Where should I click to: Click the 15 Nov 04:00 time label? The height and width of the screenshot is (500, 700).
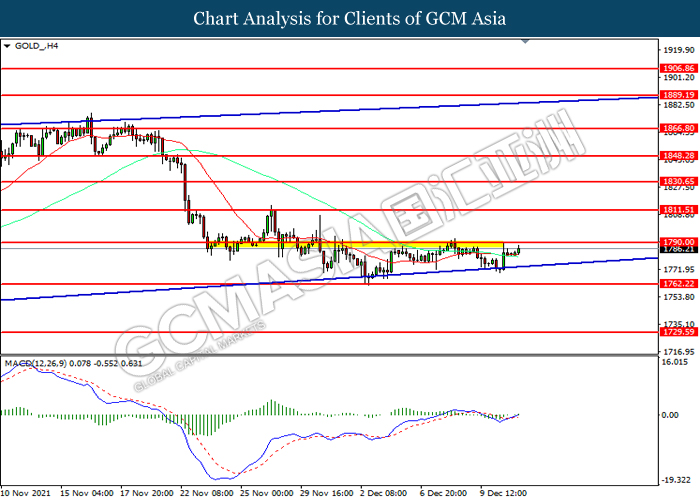87,493
